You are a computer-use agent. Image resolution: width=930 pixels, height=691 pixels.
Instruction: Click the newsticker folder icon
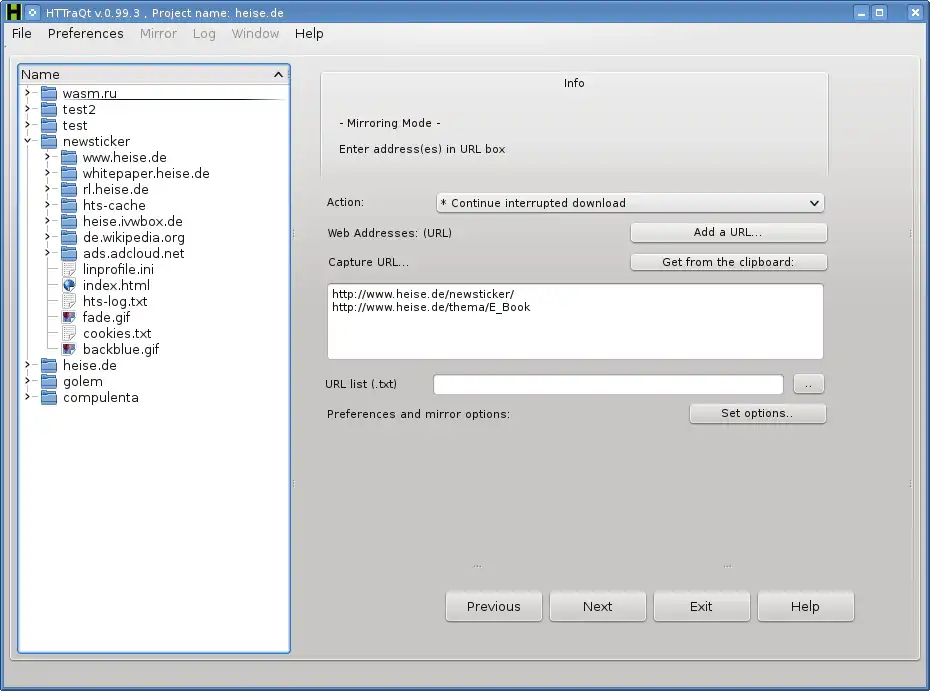tap(49, 141)
